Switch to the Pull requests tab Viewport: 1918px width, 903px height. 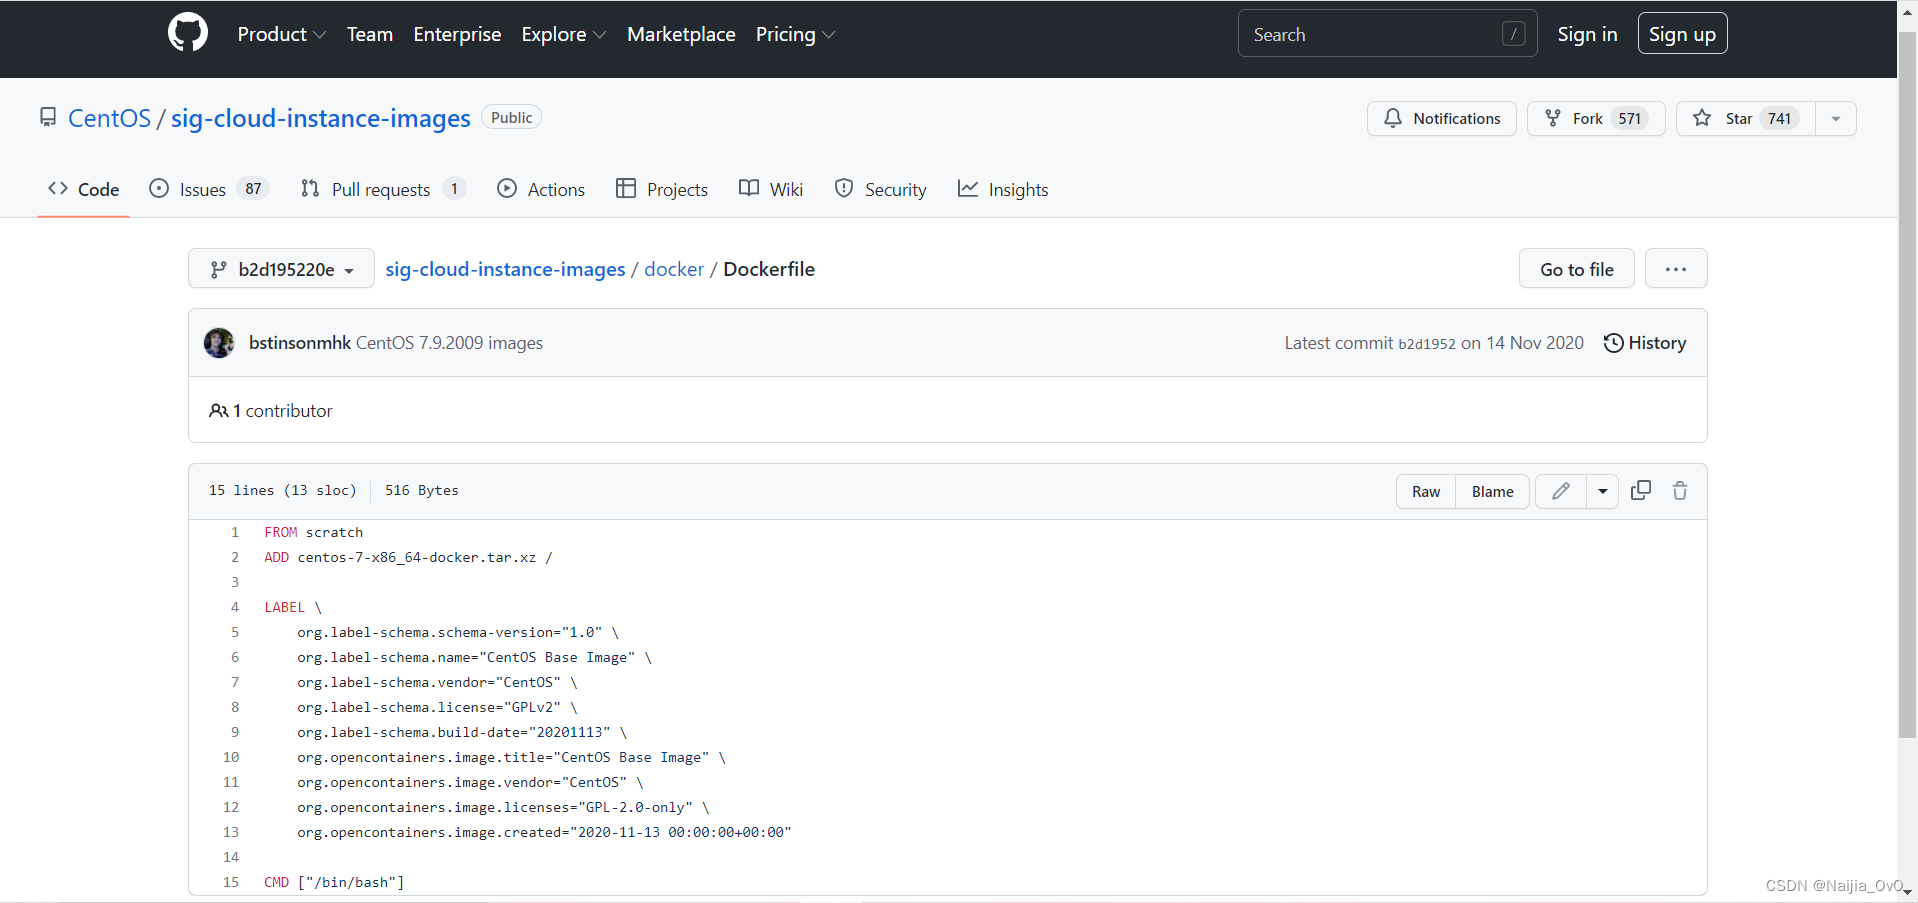383,189
